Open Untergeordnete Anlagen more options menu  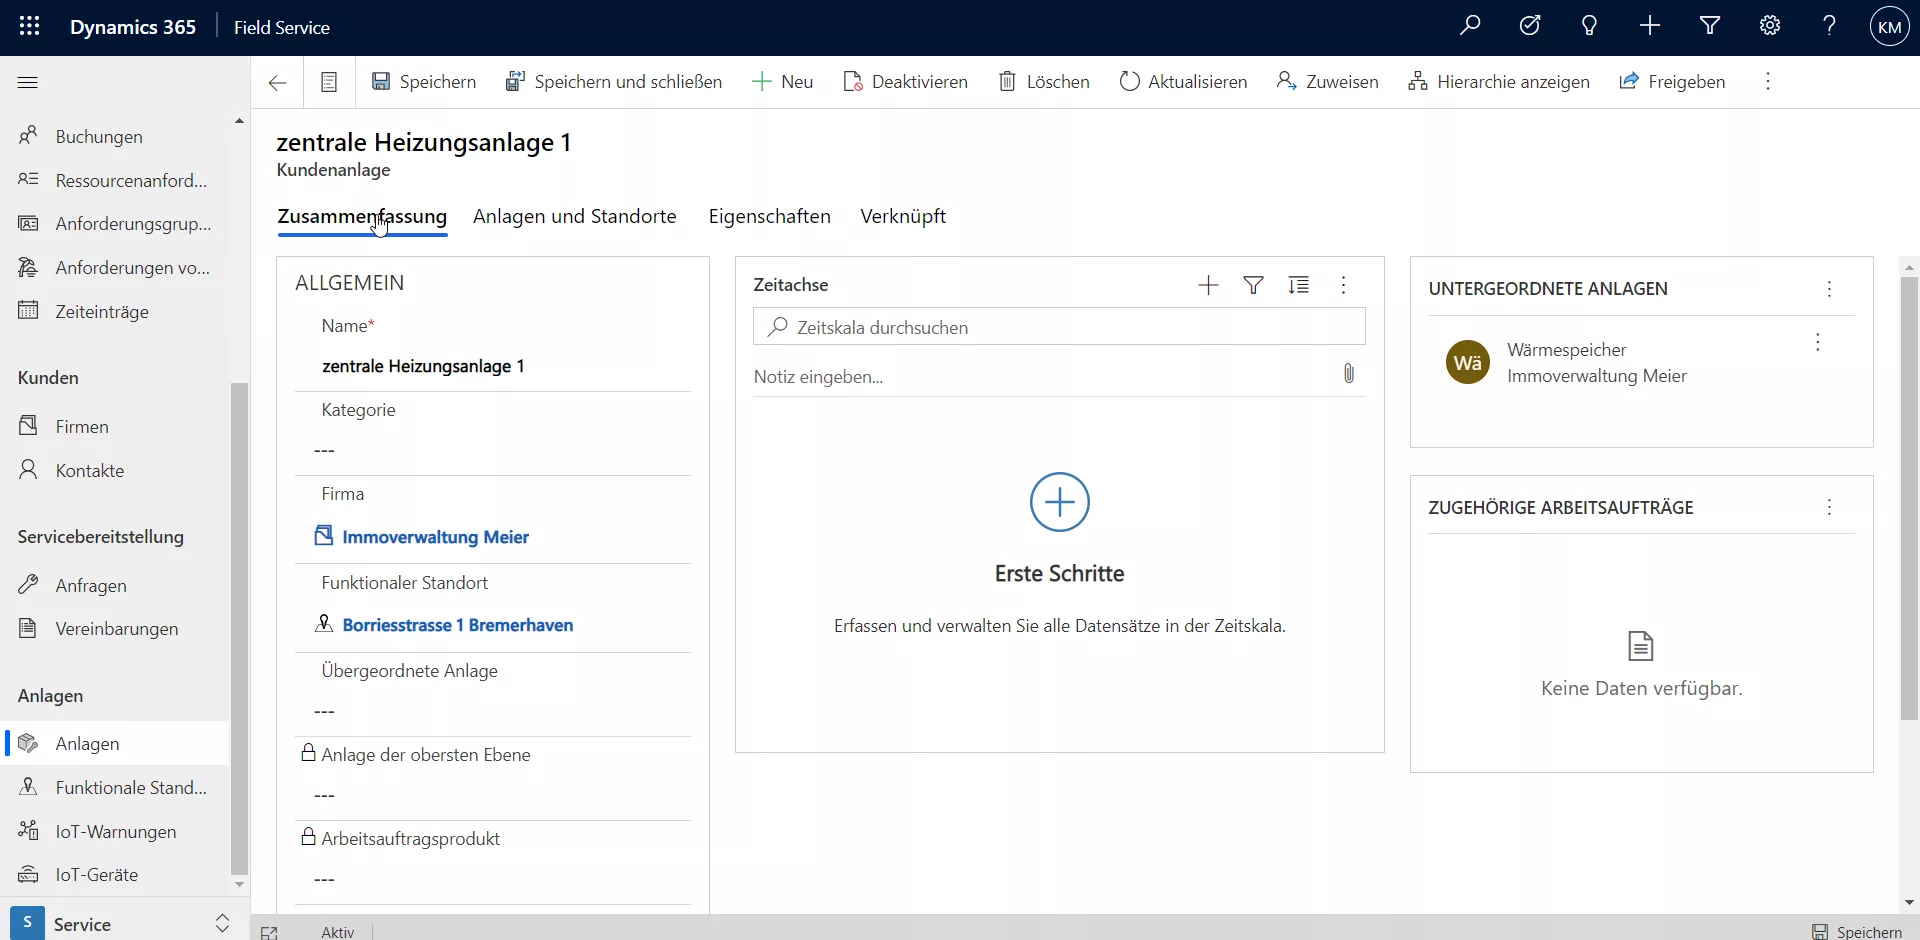[x=1829, y=289]
